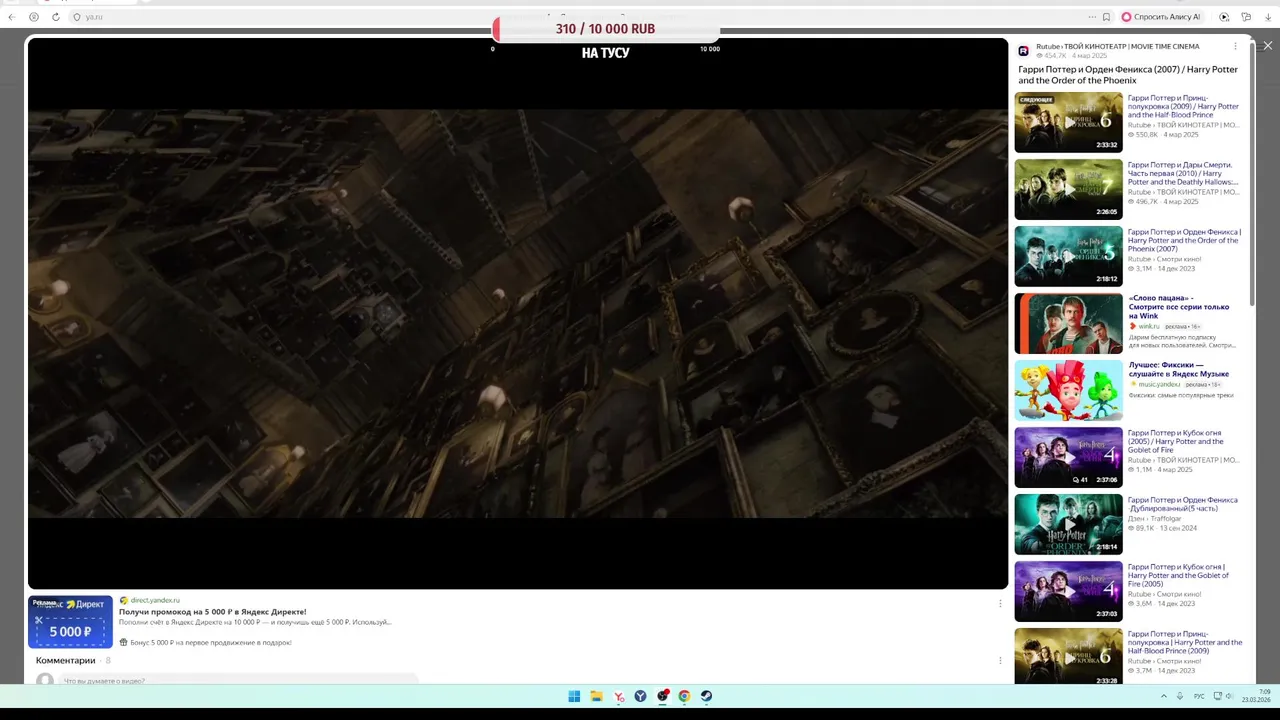Click the Rutube channel logo icon
This screenshot has width=1280, height=720.
[x=1024, y=51]
